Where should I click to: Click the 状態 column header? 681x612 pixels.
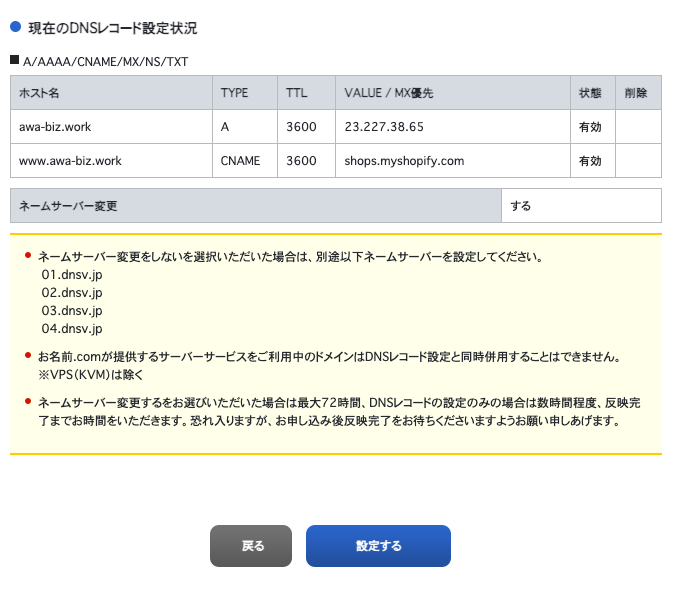coord(593,93)
